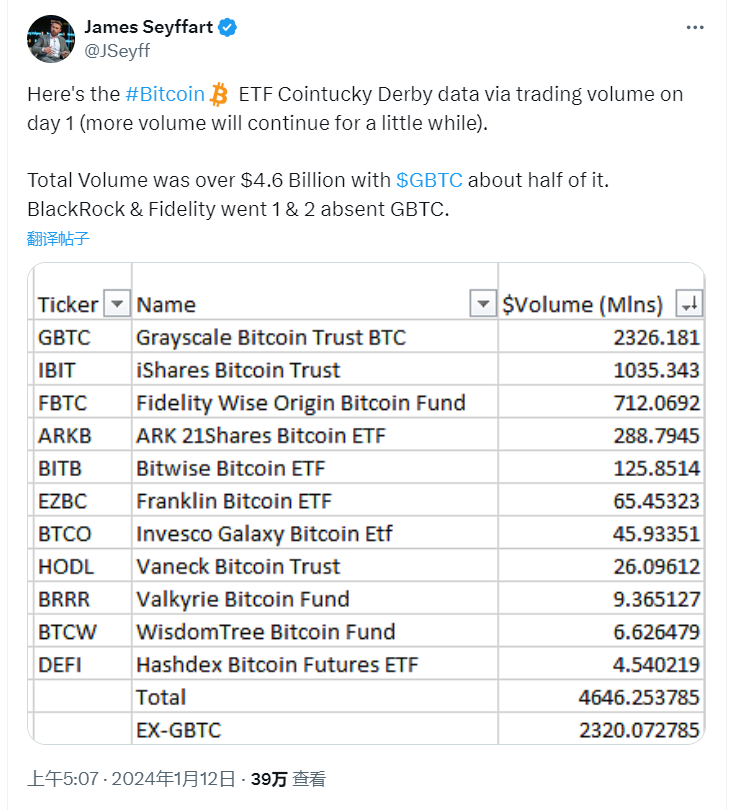Open the Ticker column filter dropdown
This screenshot has height=810, width=741.
point(117,304)
